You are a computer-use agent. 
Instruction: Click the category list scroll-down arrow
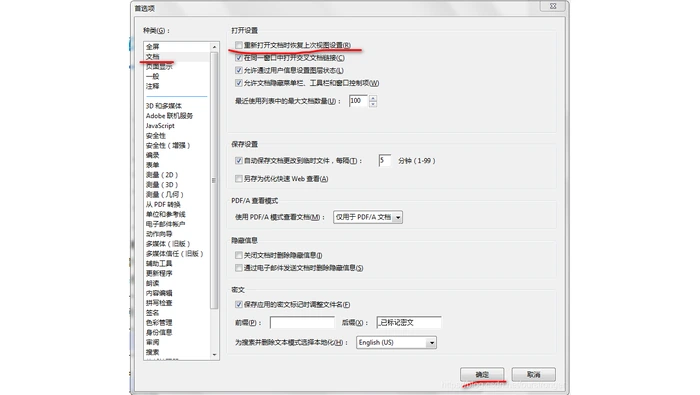214,355
